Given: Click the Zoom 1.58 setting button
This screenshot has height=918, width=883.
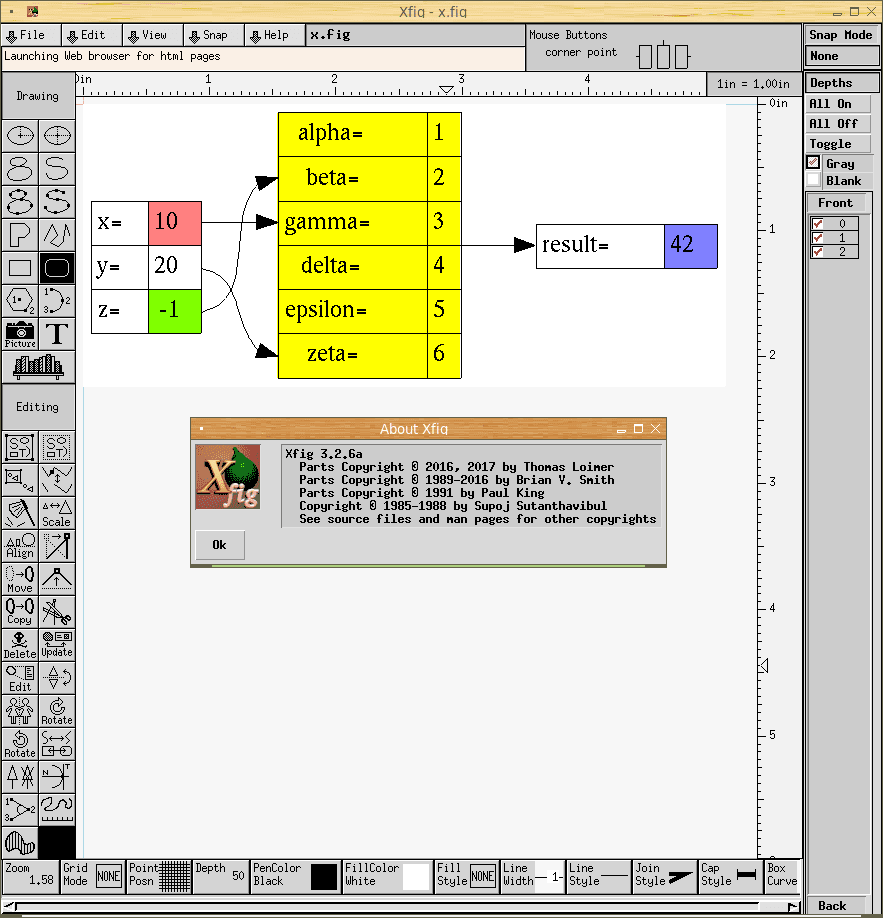Looking at the screenshot, I should tap(30, 876).
